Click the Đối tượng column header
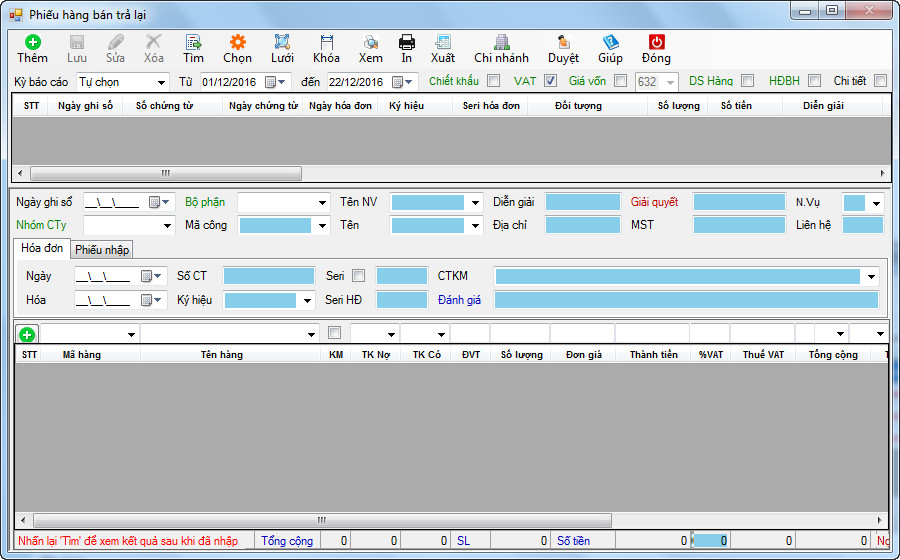Image resolution: width=900 pixels, height=560 pixels. point(579,106)
